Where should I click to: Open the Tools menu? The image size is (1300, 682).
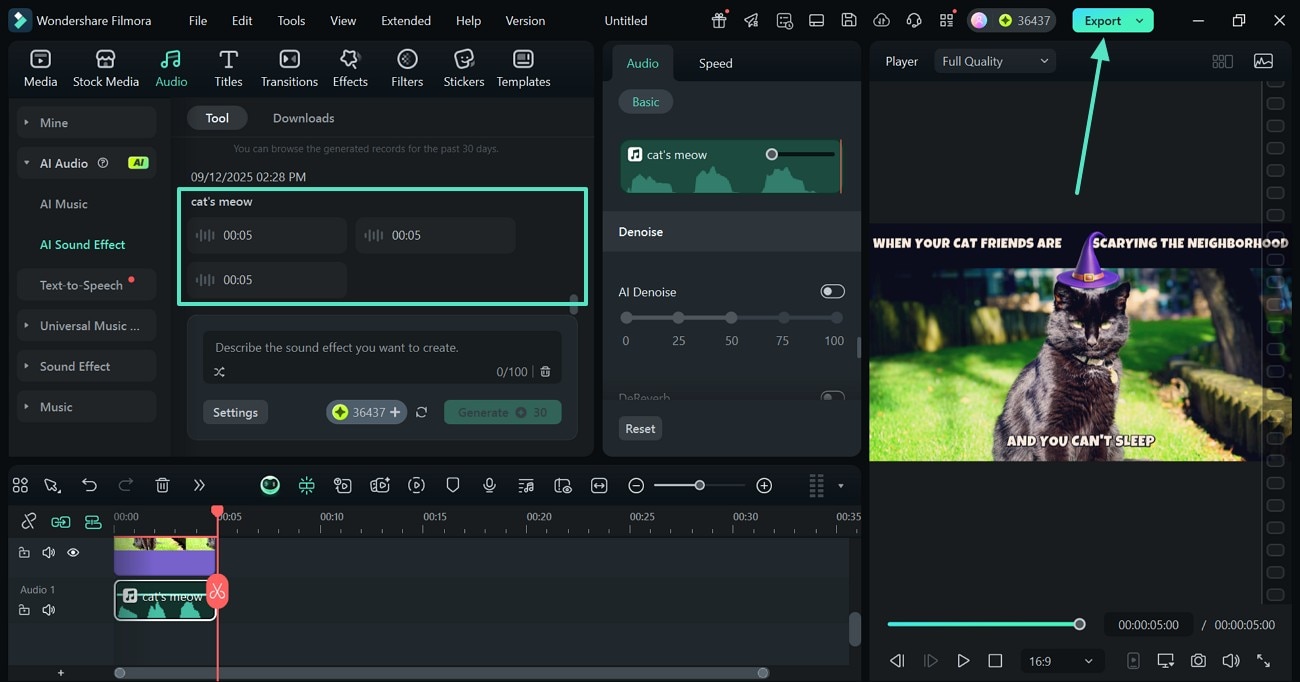(290, 19)
